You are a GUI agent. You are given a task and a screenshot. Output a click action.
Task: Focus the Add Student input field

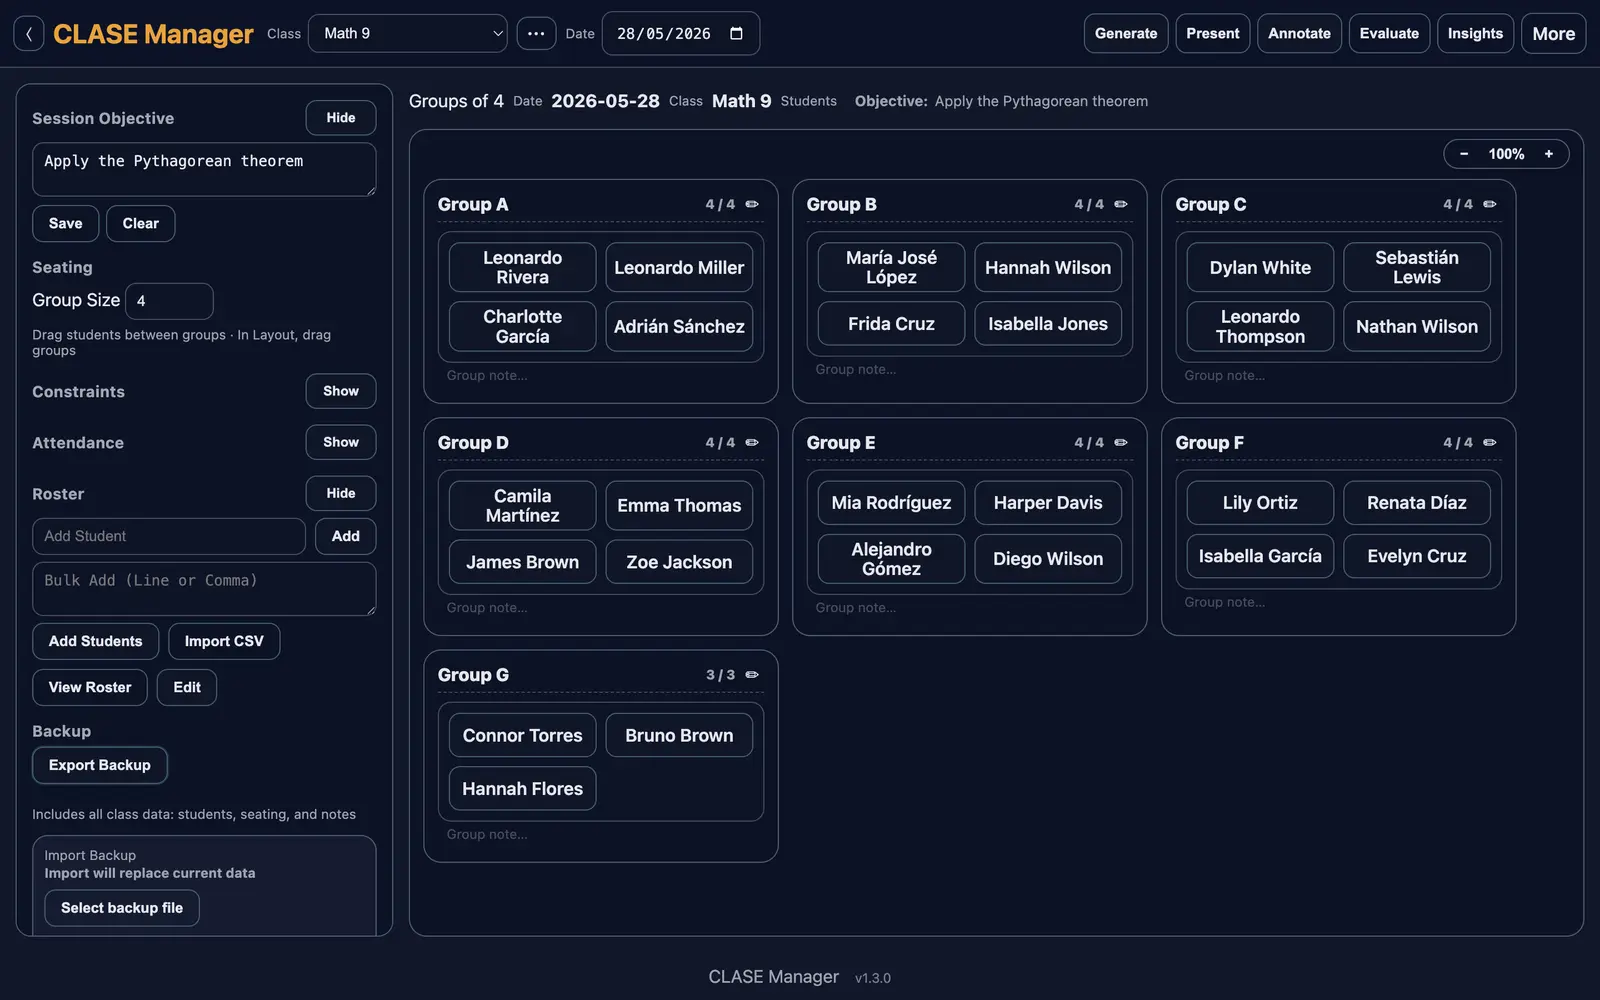point(169,536)
